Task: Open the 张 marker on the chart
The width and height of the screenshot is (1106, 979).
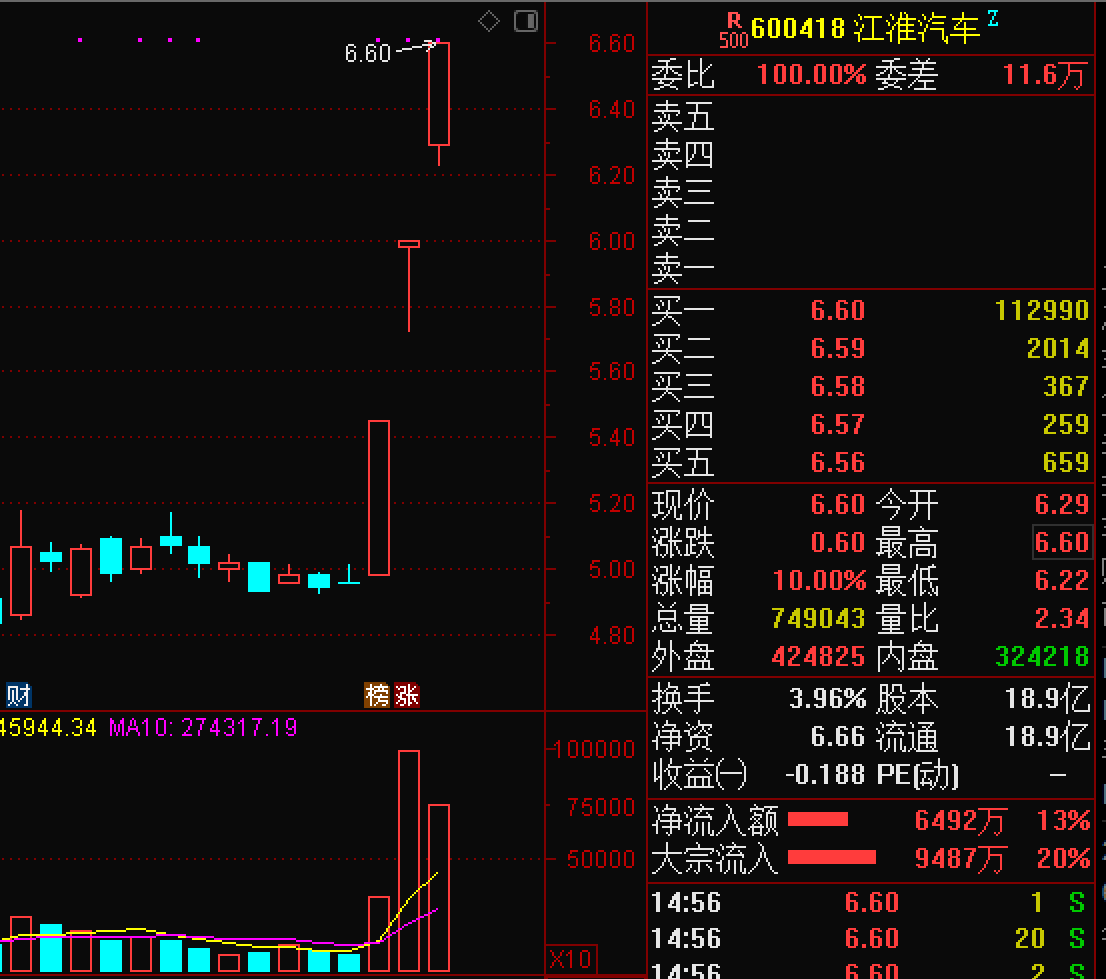Action: [x=407, y=695]
